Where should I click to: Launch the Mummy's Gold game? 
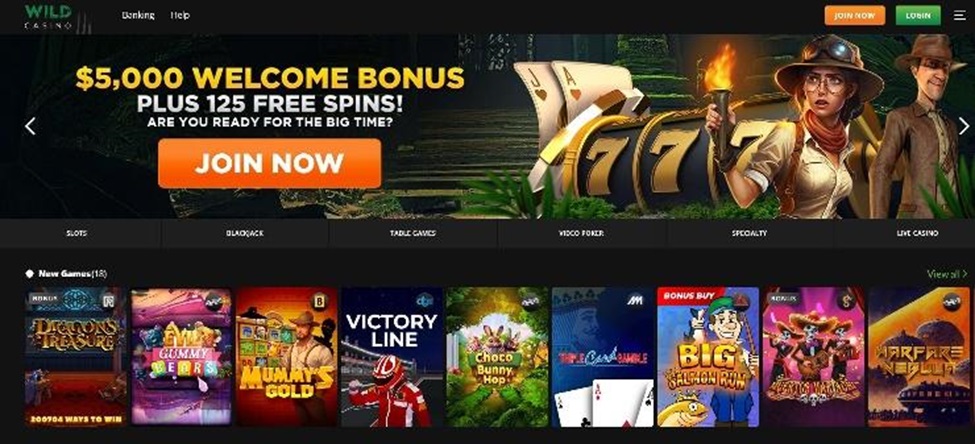pos(287,357)
